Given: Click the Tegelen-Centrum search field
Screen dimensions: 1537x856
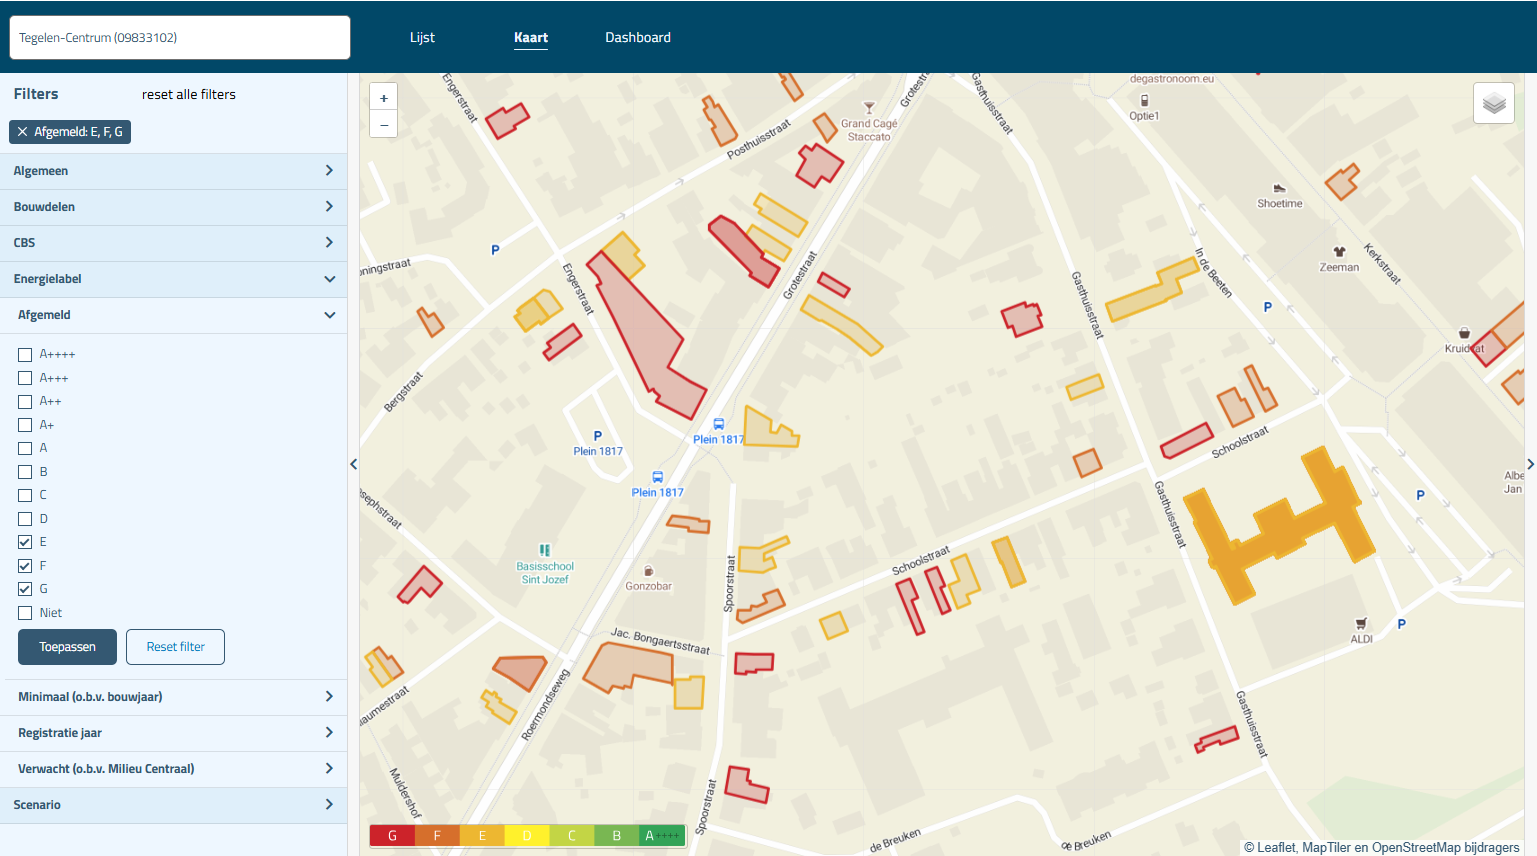Looking at the screenshot, I should pos(180,38).
